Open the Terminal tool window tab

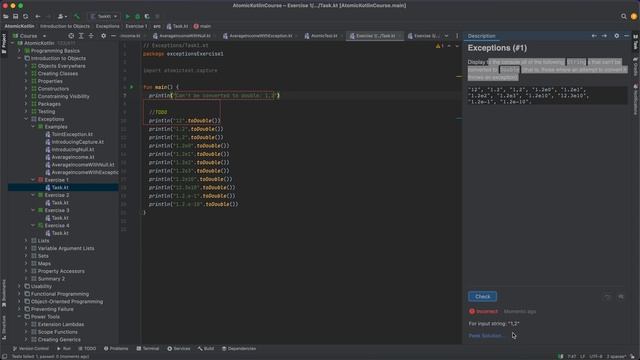pyautogui.click(x=147, y=349)
